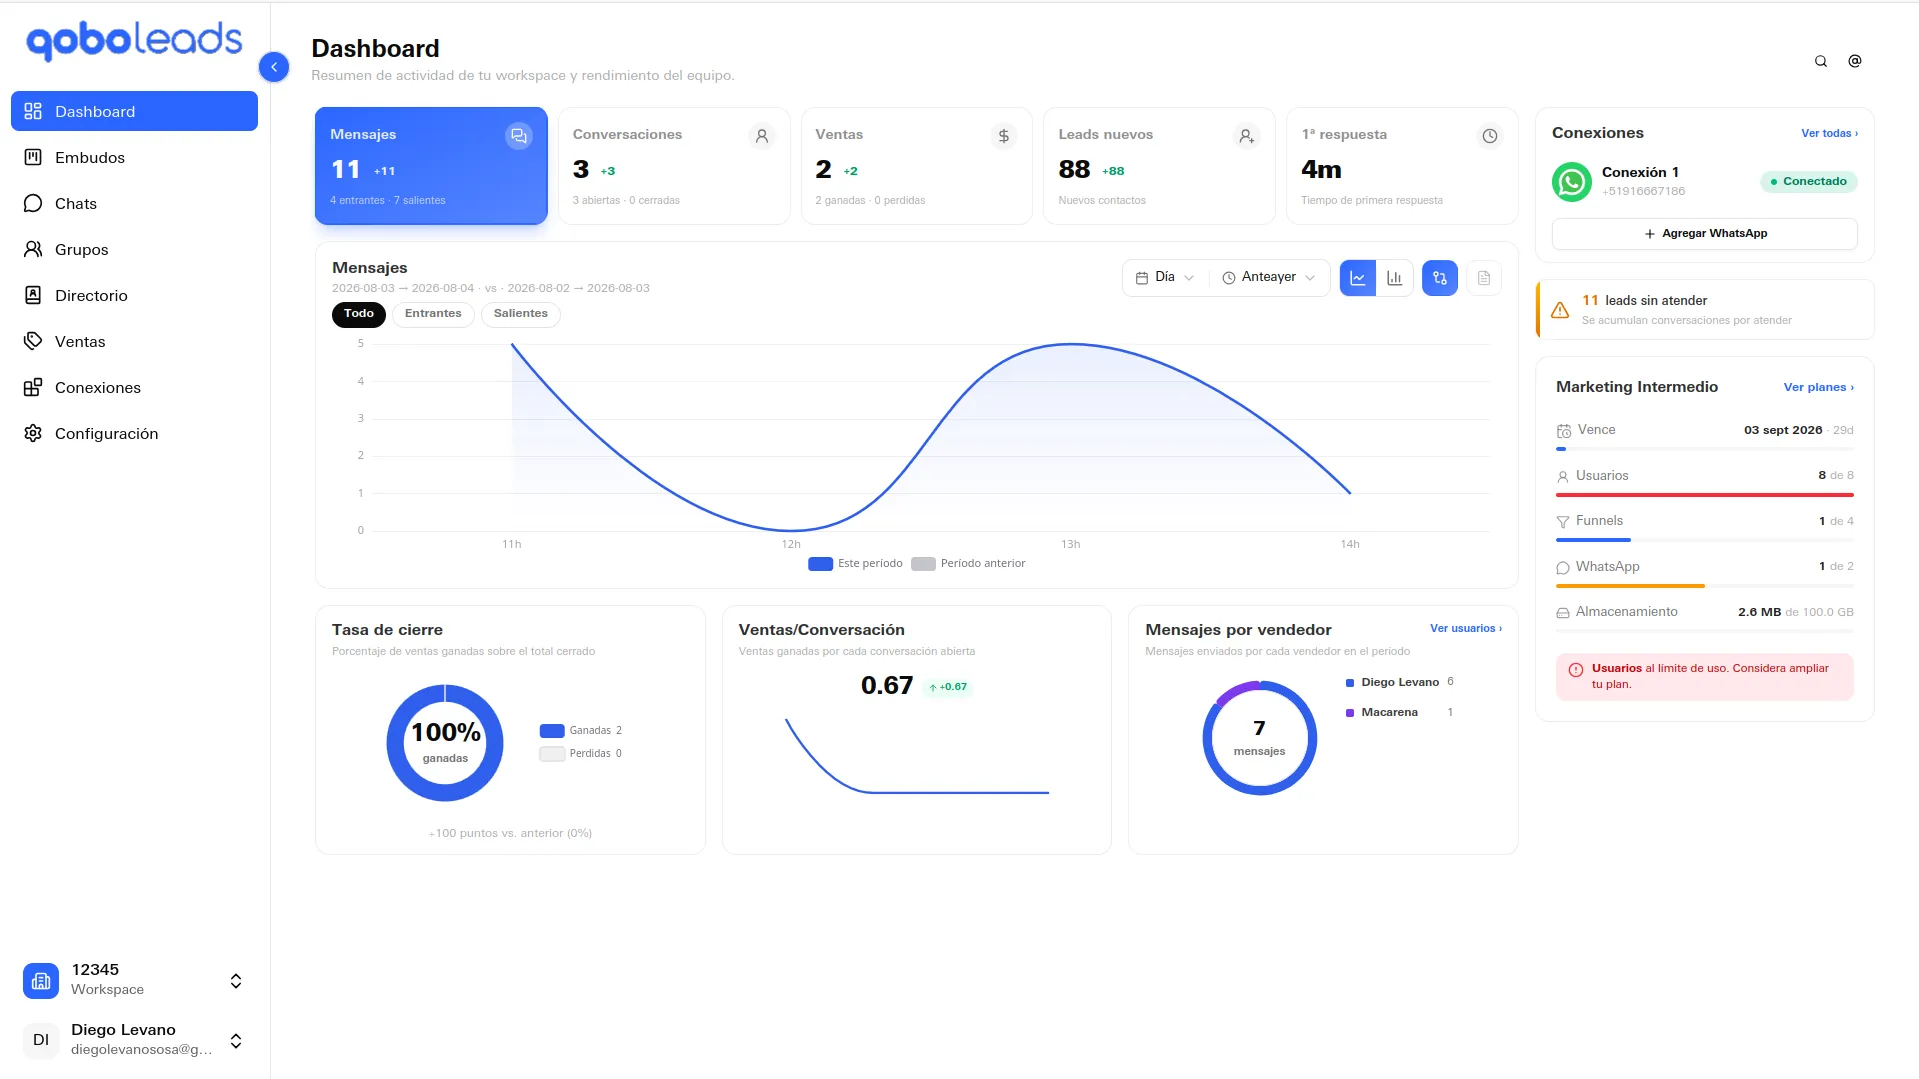Click the @ mentions icon in header
This screenshot has height=1079, width=1919.
point(1855,61)
